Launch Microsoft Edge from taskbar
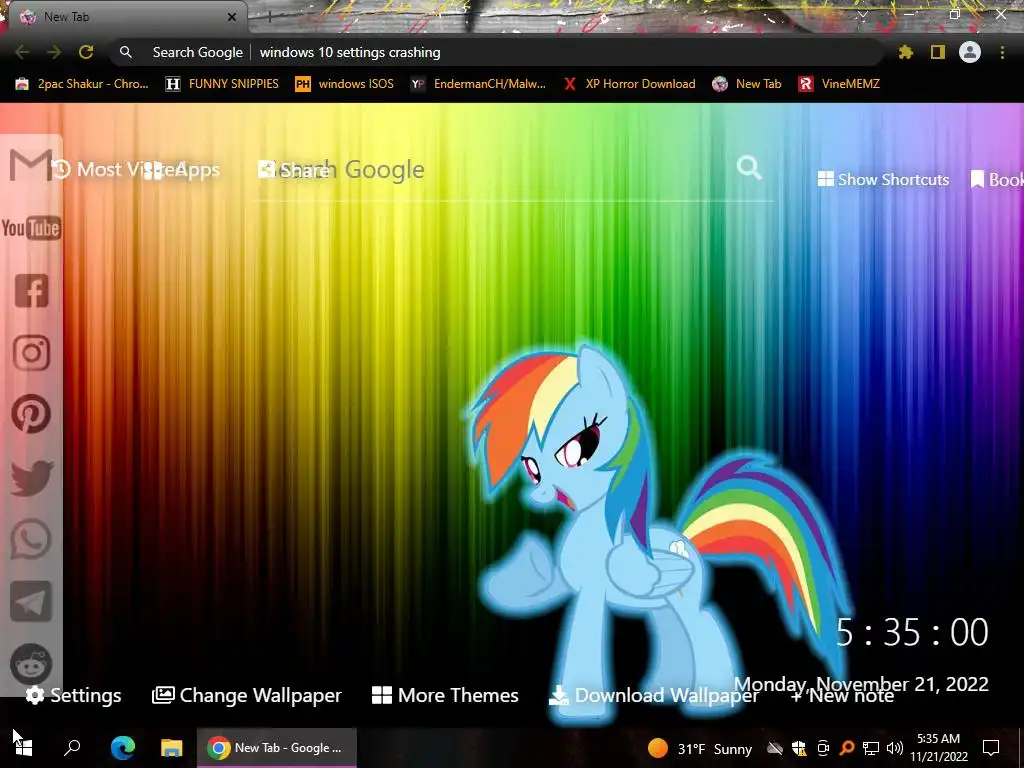The image size is (1024, 768). (x=122, y=748)
